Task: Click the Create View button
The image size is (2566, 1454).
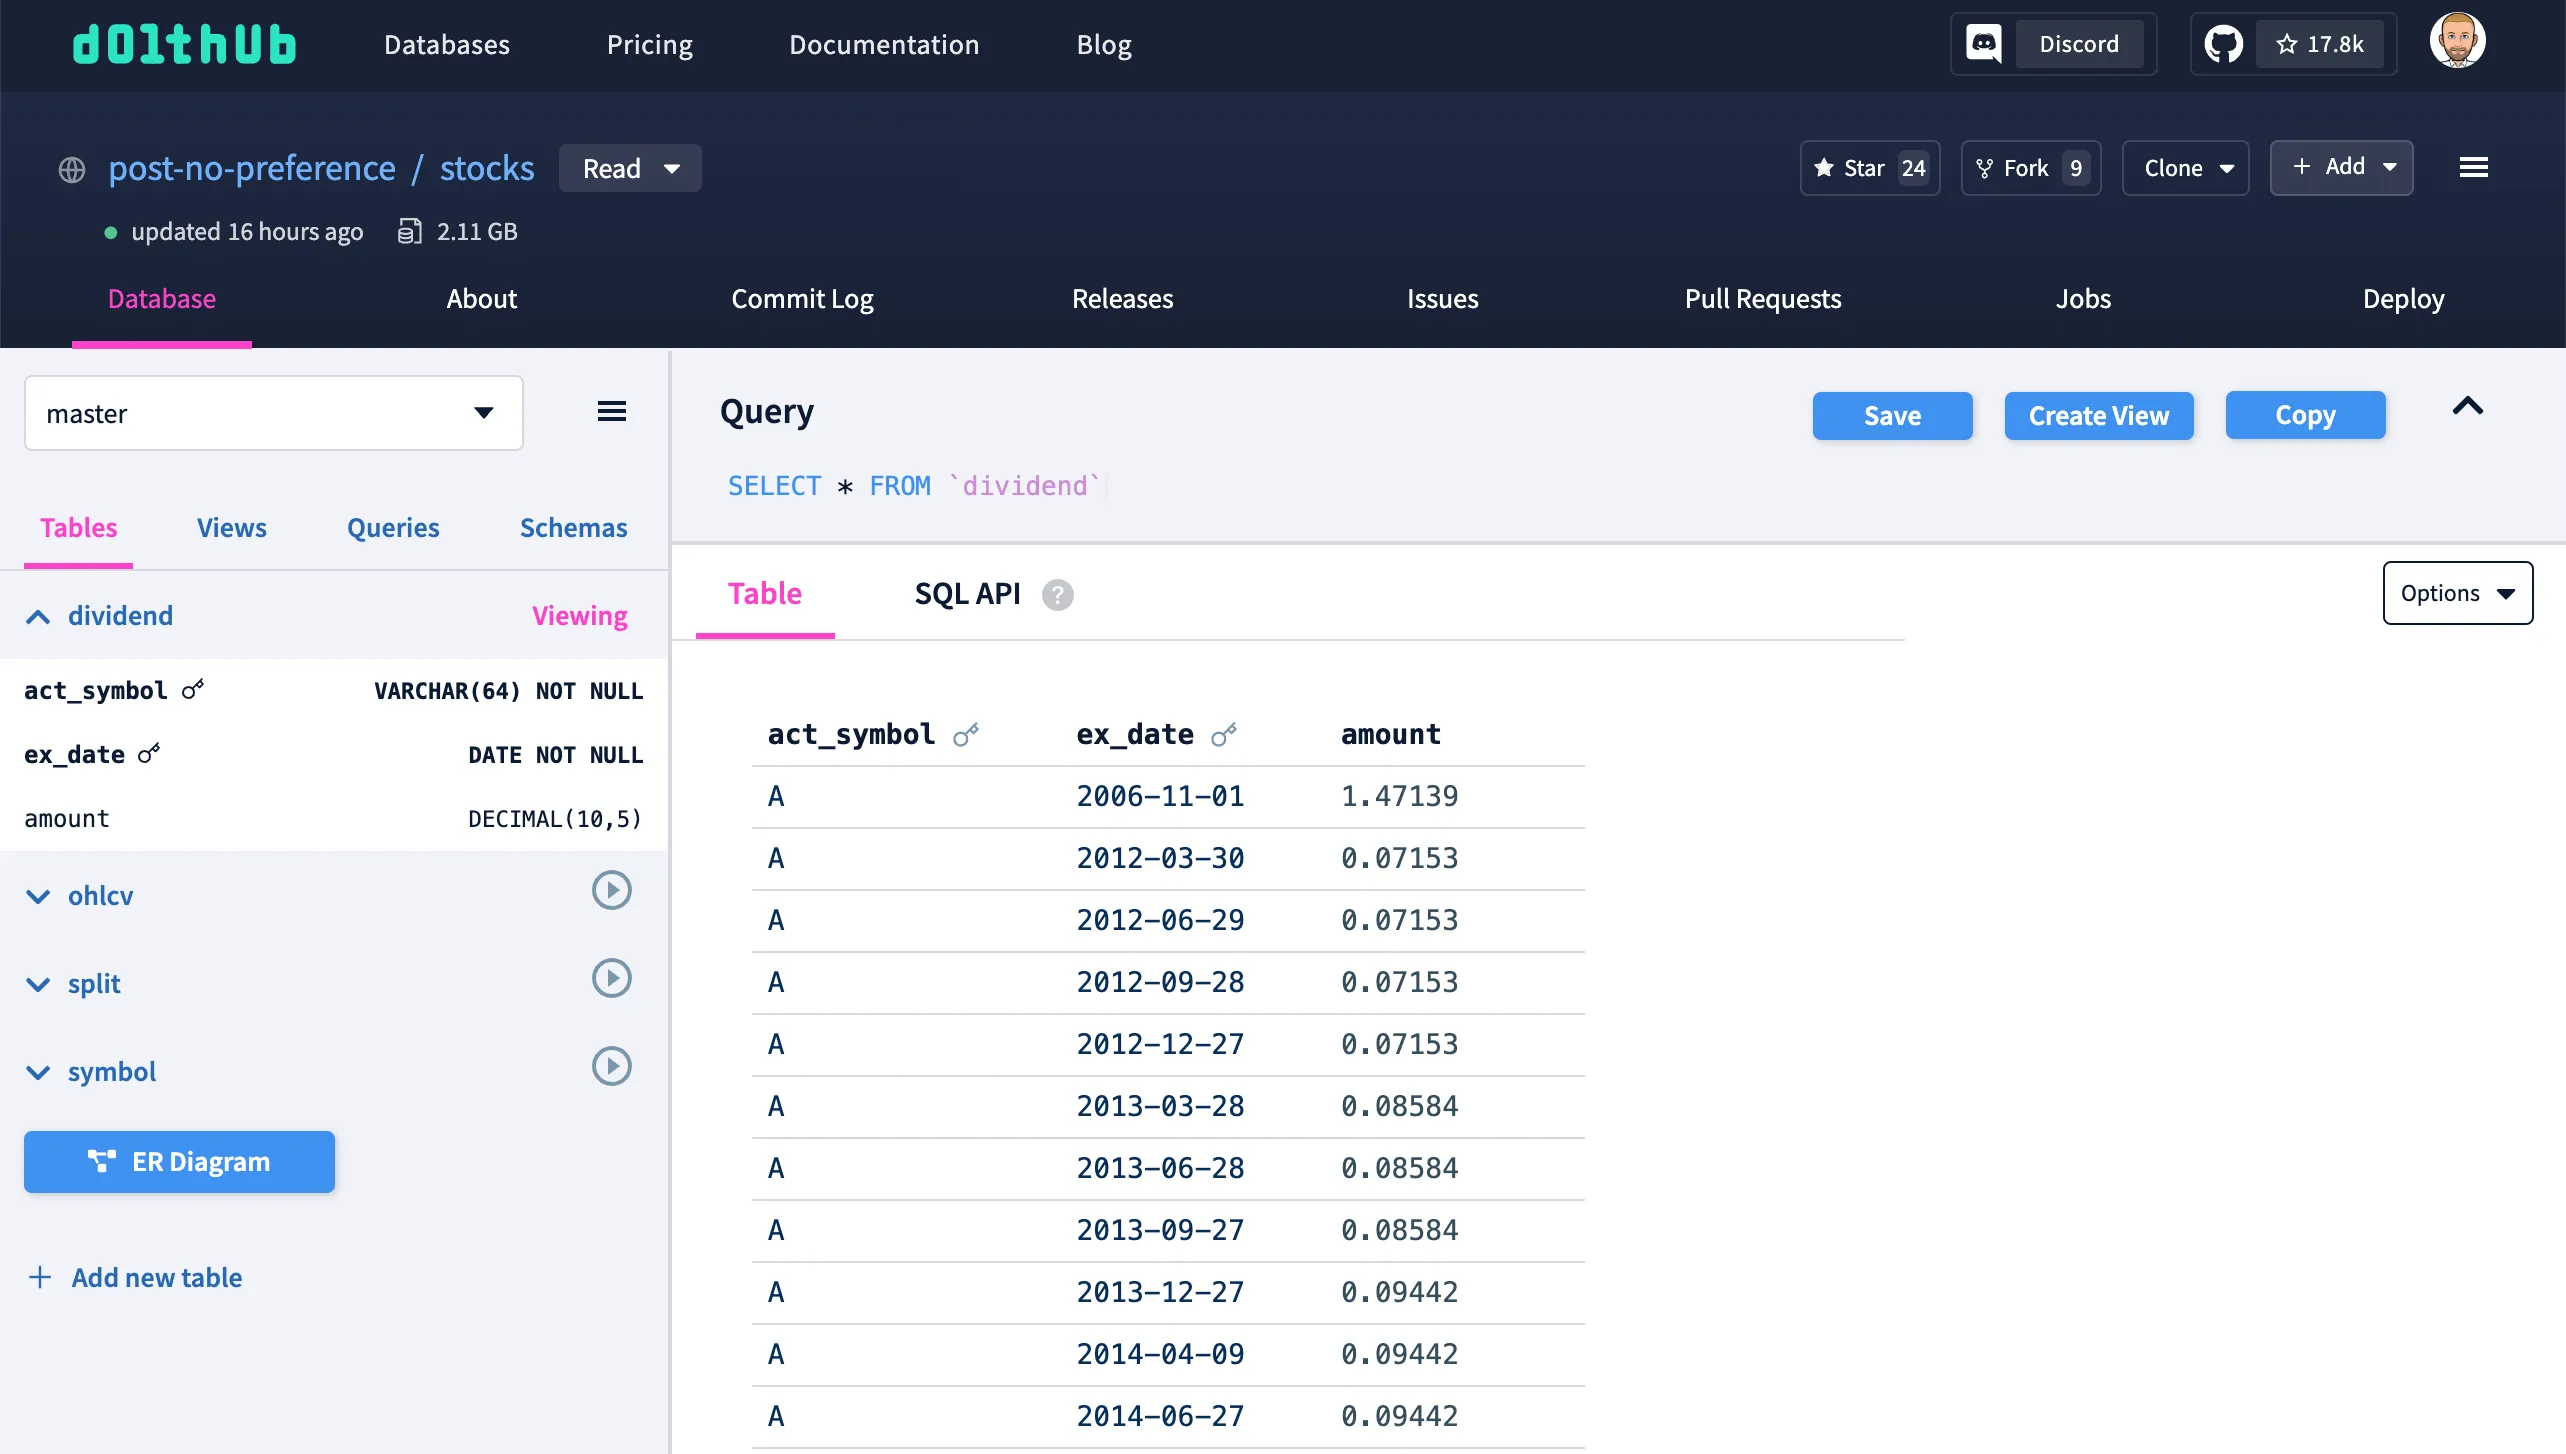Action: (x=2098, y=415)
